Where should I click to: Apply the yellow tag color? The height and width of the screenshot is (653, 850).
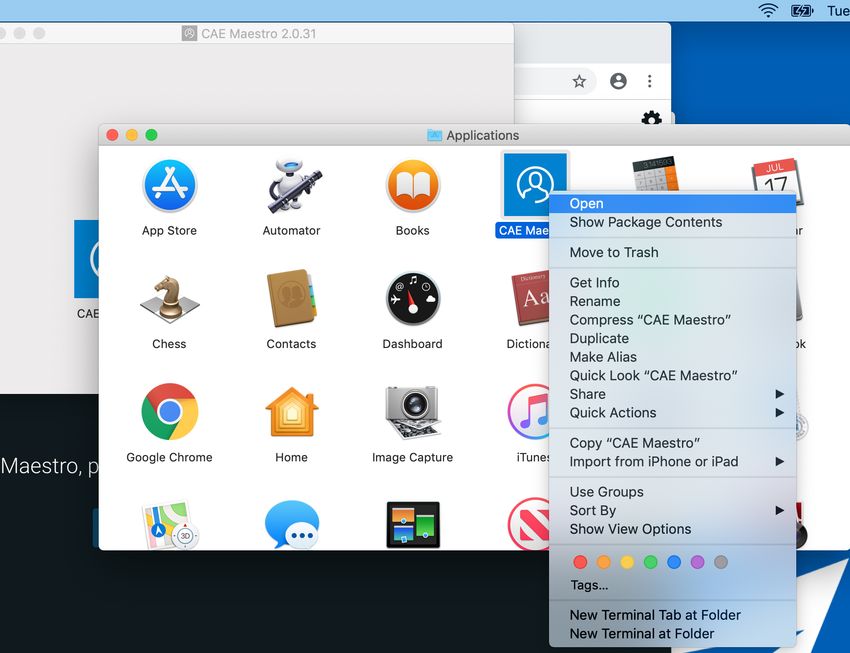tap(627, 562)
